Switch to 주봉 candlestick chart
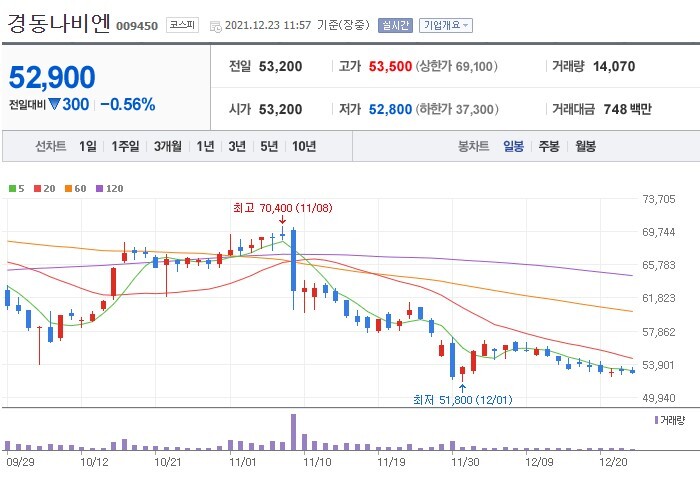 [549, 146]
